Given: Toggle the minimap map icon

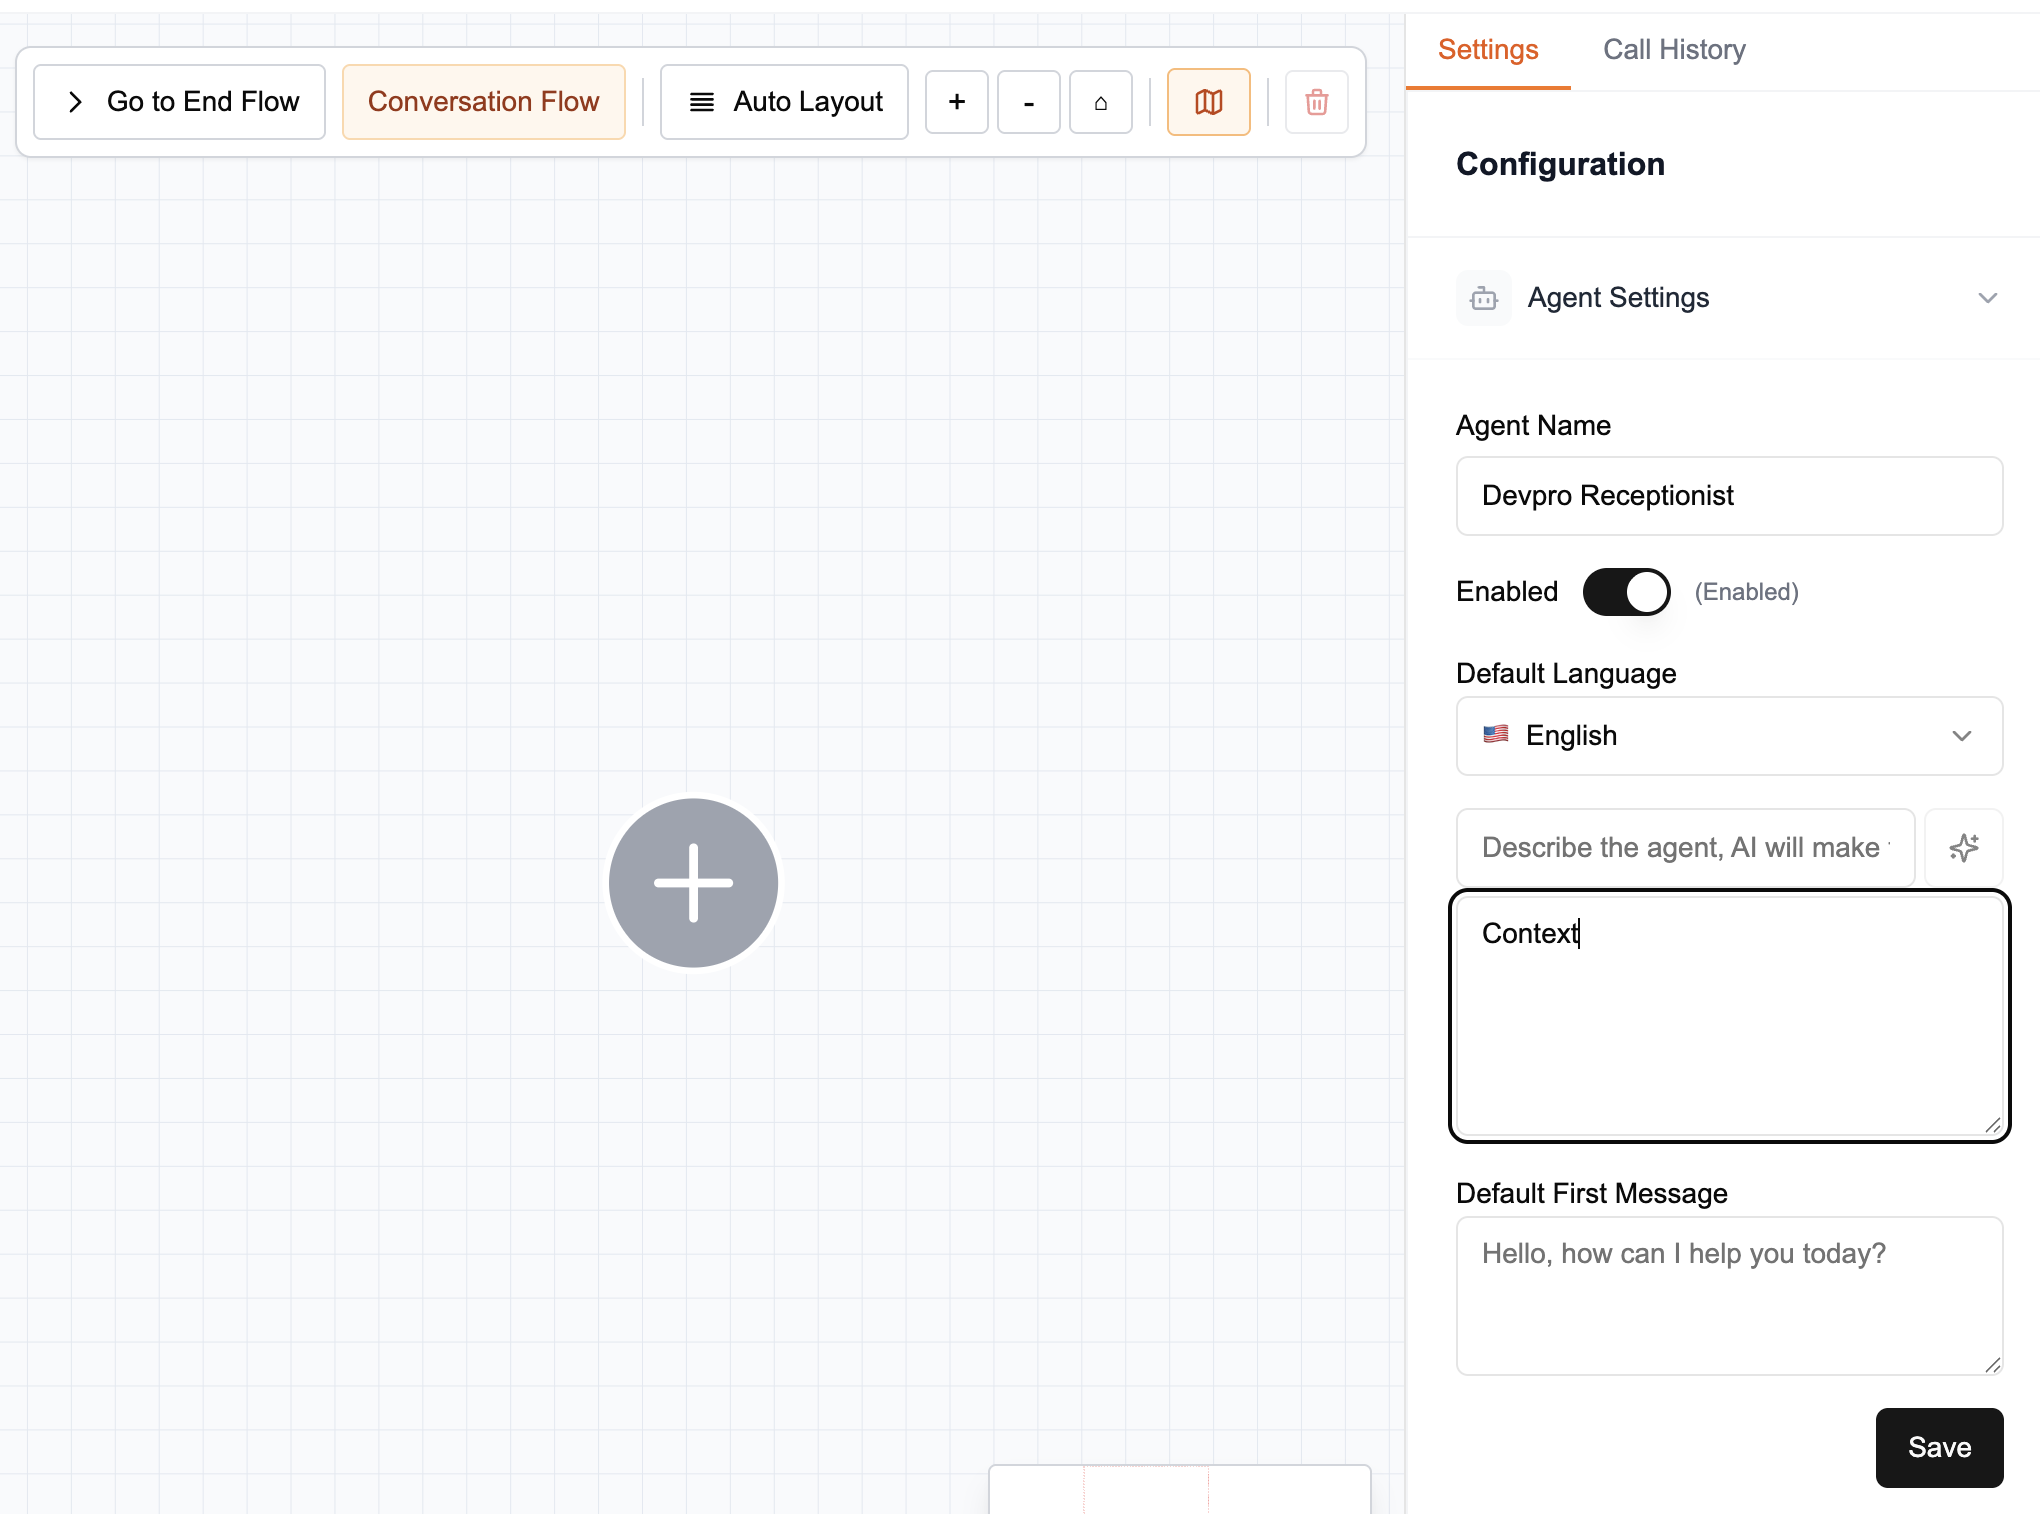Looking at the screenshot, I should pos(1208,102).
